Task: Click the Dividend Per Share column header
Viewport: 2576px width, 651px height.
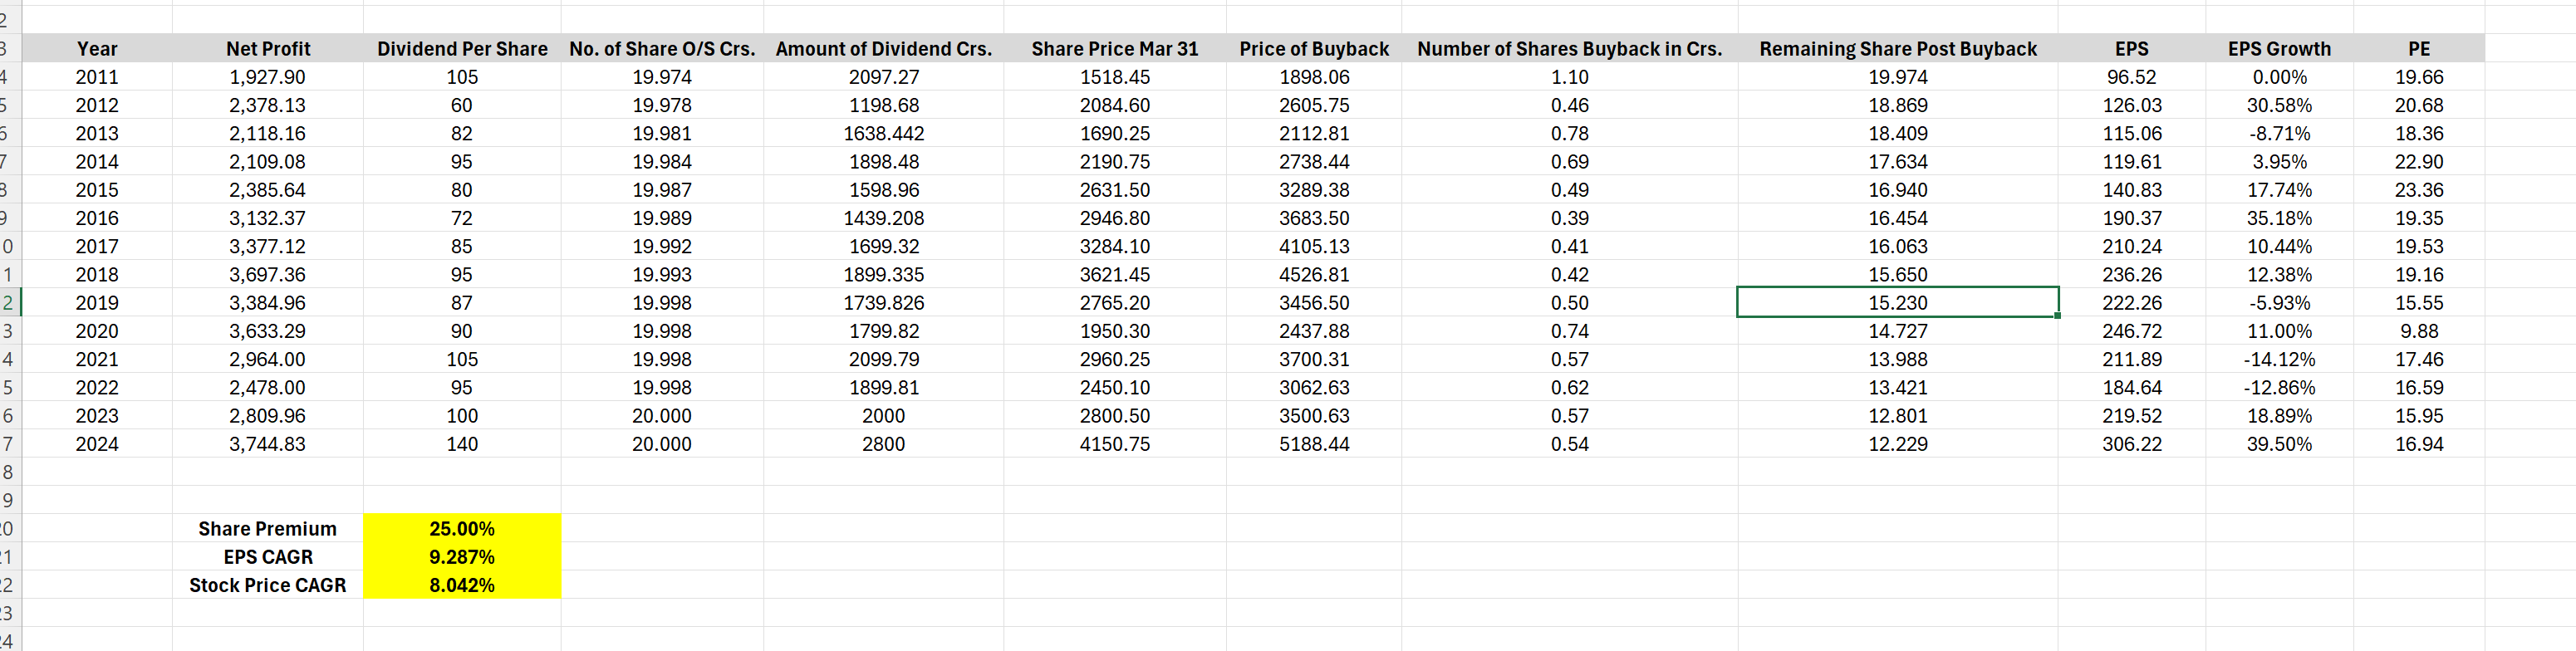Action: pos(462,49)
